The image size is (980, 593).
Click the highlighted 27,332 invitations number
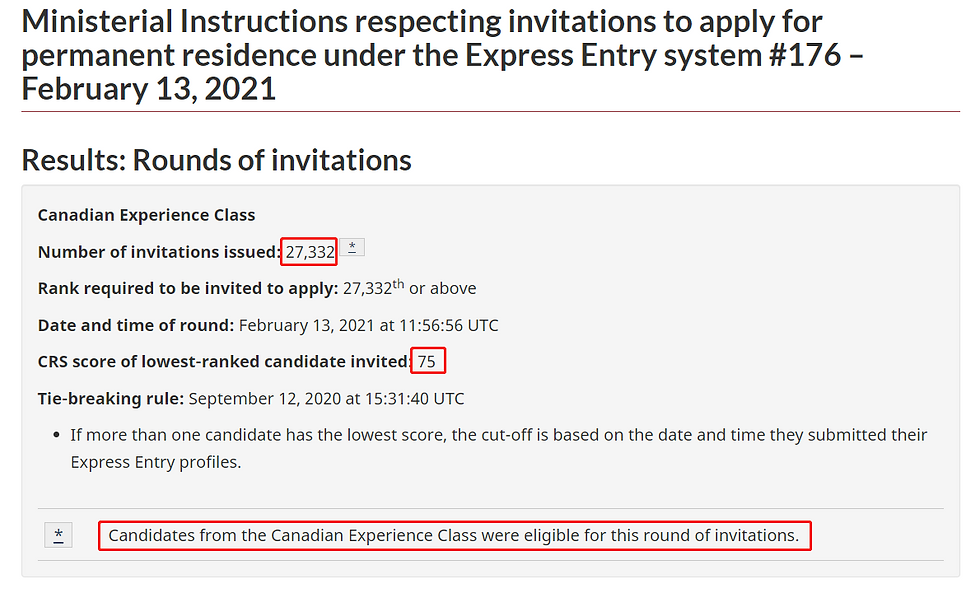coord(310,252)
